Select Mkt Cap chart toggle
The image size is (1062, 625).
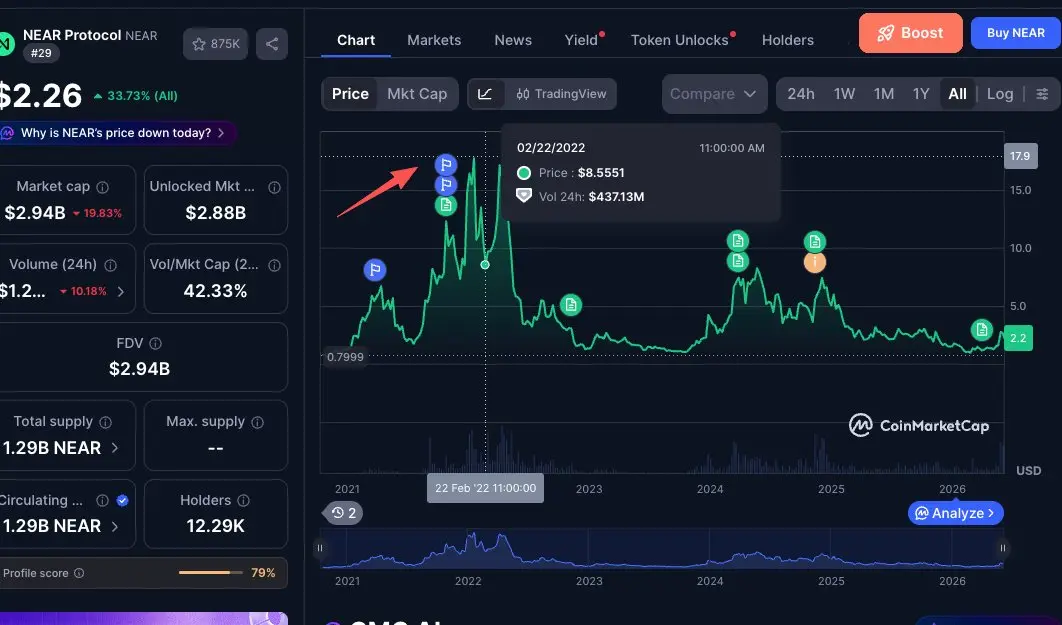[x=417, y=94]
